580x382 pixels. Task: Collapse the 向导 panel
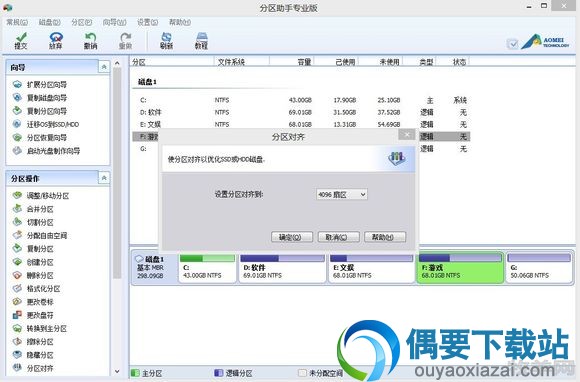tap(104, 67)
